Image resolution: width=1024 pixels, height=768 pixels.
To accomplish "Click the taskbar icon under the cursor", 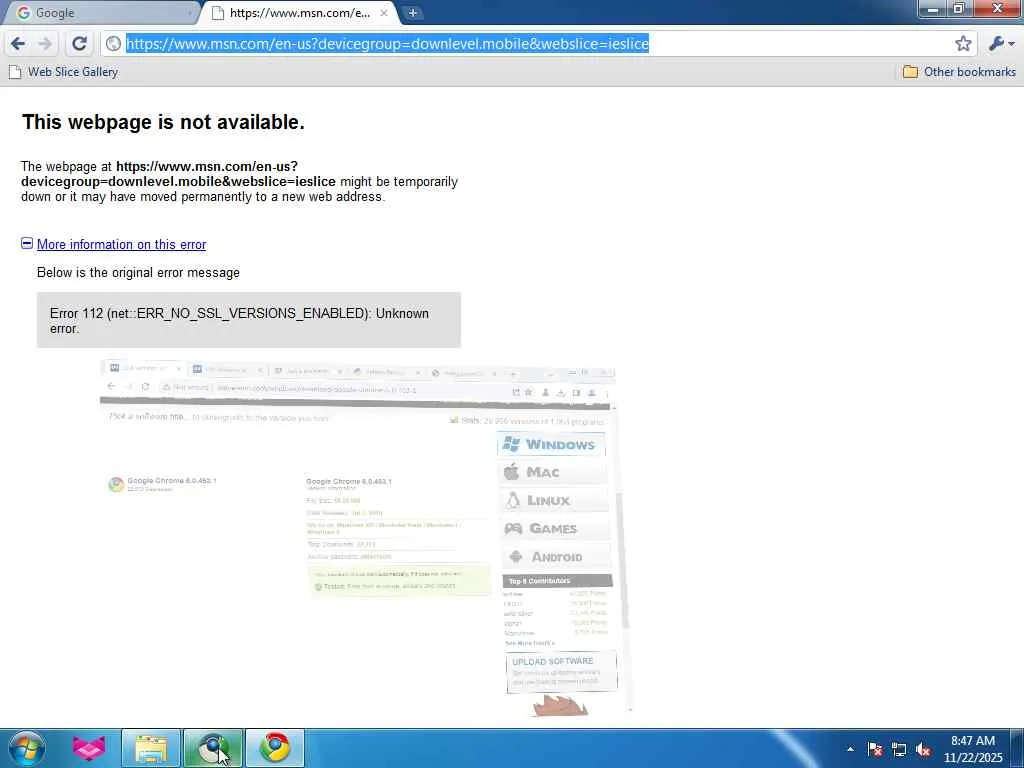I will (213, 748).
